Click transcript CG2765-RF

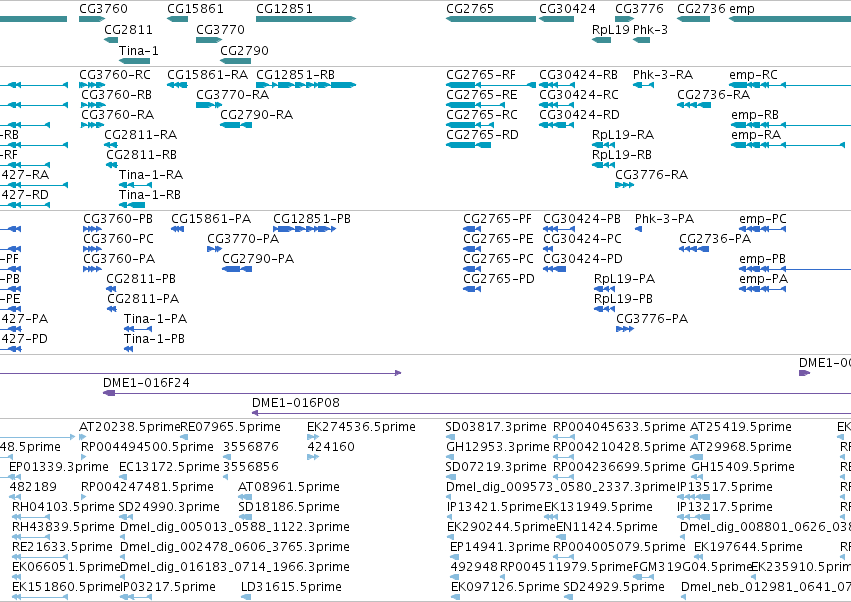point(491,85)
